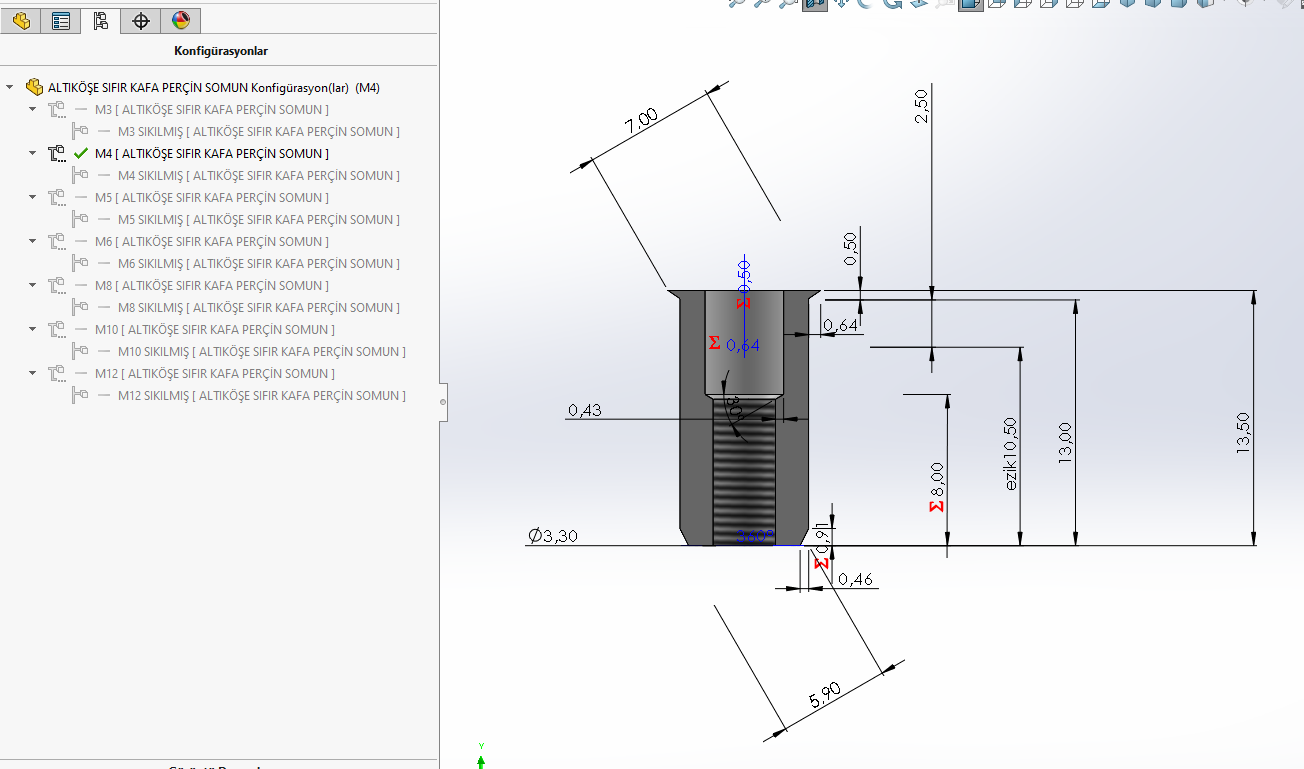Screen dimensions: 1304x769
Task: Click the M12 configuration icon
Action: [x=57, y=373]
